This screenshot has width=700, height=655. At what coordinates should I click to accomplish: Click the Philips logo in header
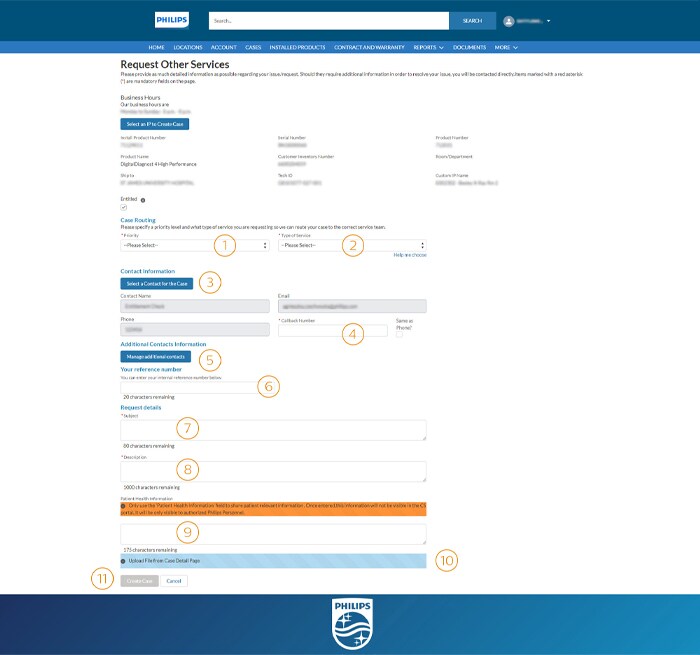[172, 20]
